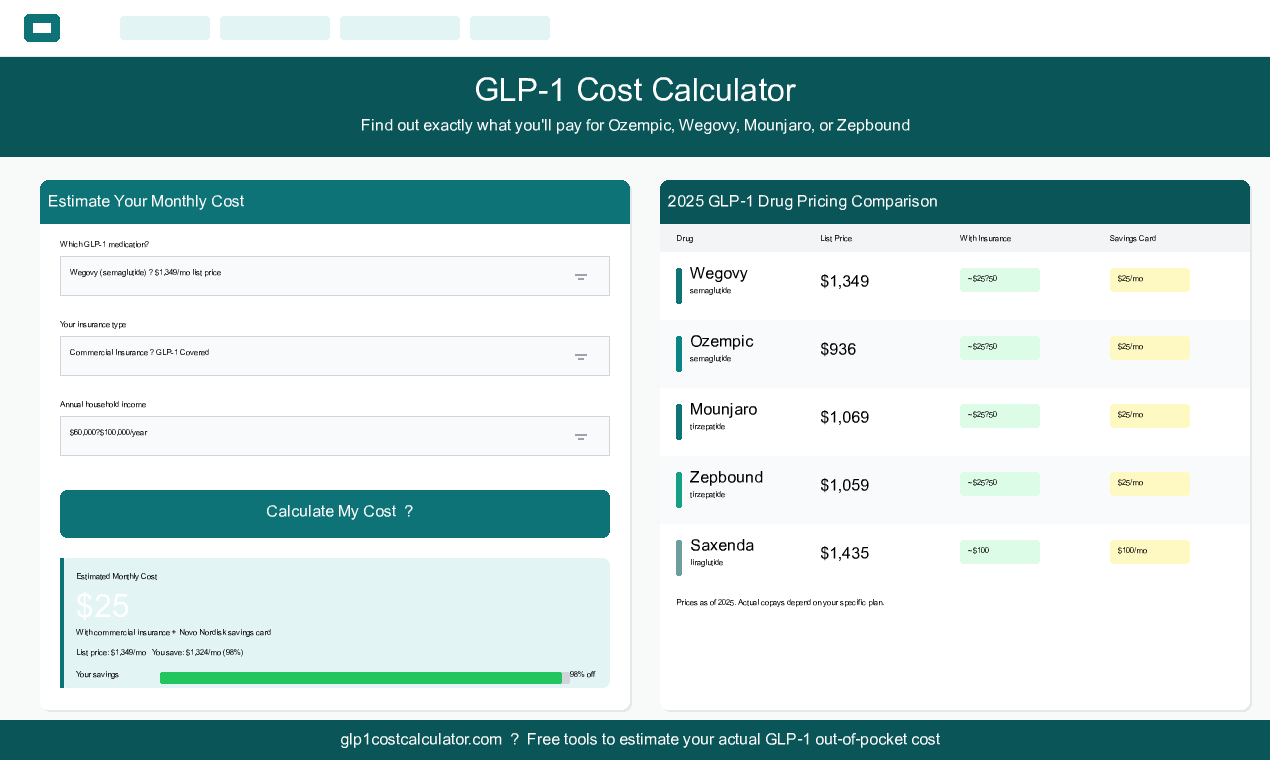This screenshot has height=760, width=1270.
Task: Click the 'With Insurance' column header
Action: pos(985,239)
